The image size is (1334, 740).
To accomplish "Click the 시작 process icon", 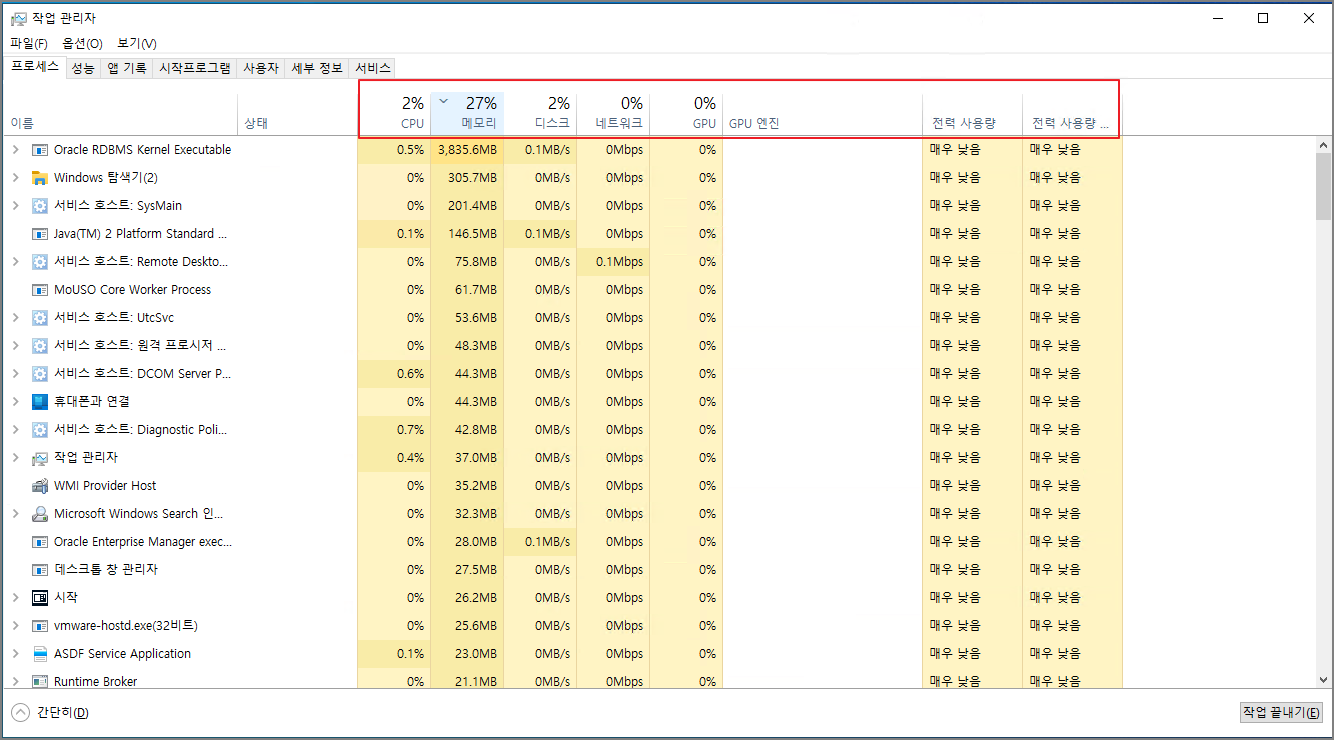I will pyautogui.click(x=40, y=598).
